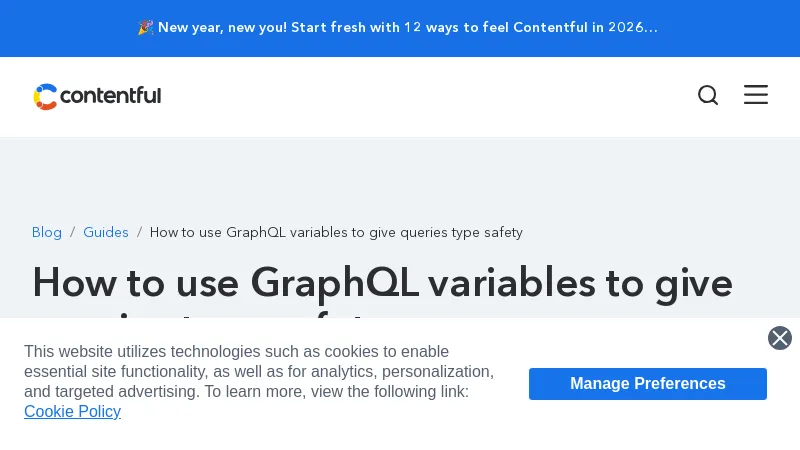Open the hamburger navigation menu
Screen dimensions: 800x450
[x=756, y=95]
